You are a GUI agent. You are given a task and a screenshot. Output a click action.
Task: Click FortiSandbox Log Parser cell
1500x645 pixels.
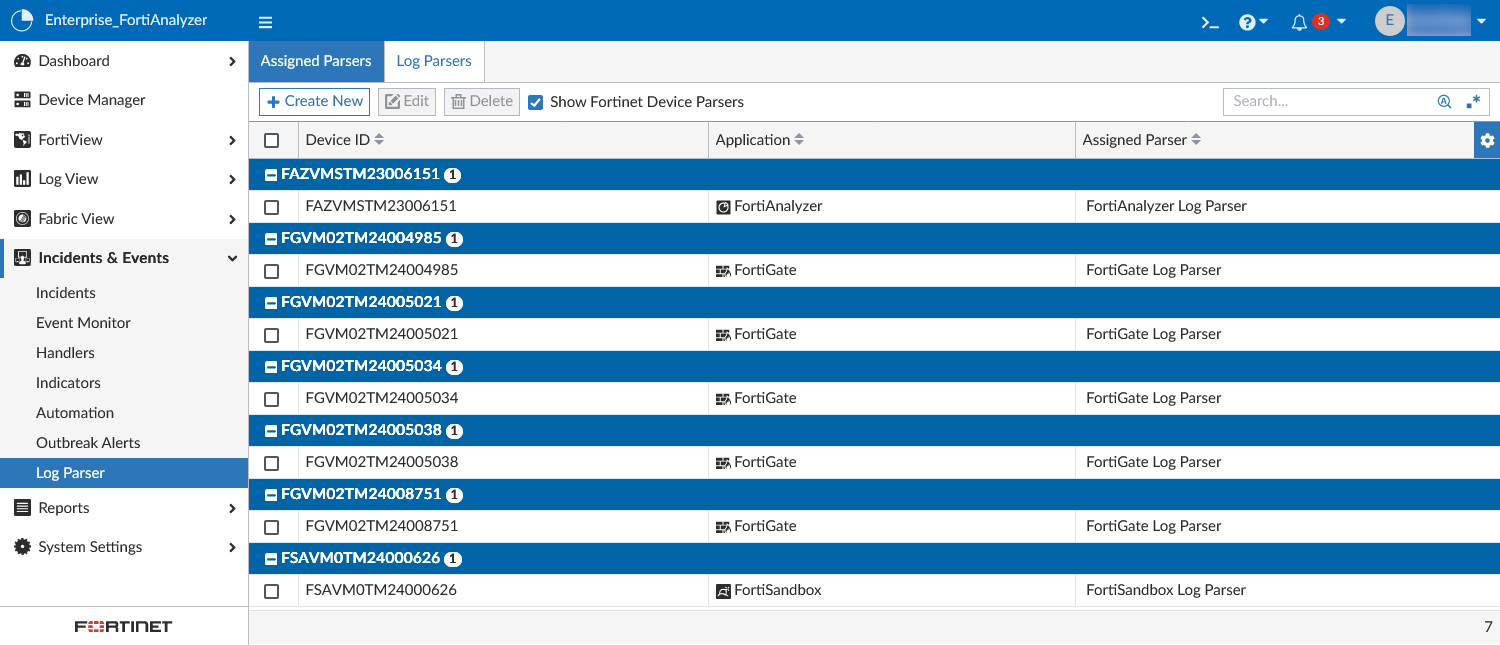[1166, 590]
